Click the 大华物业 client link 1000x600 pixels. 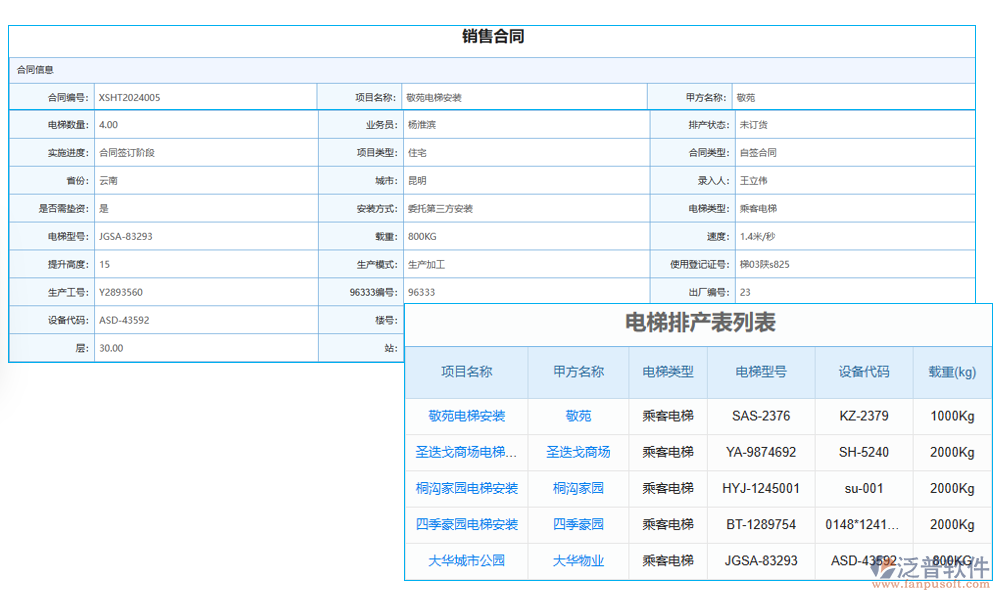(x=578, y=560)
